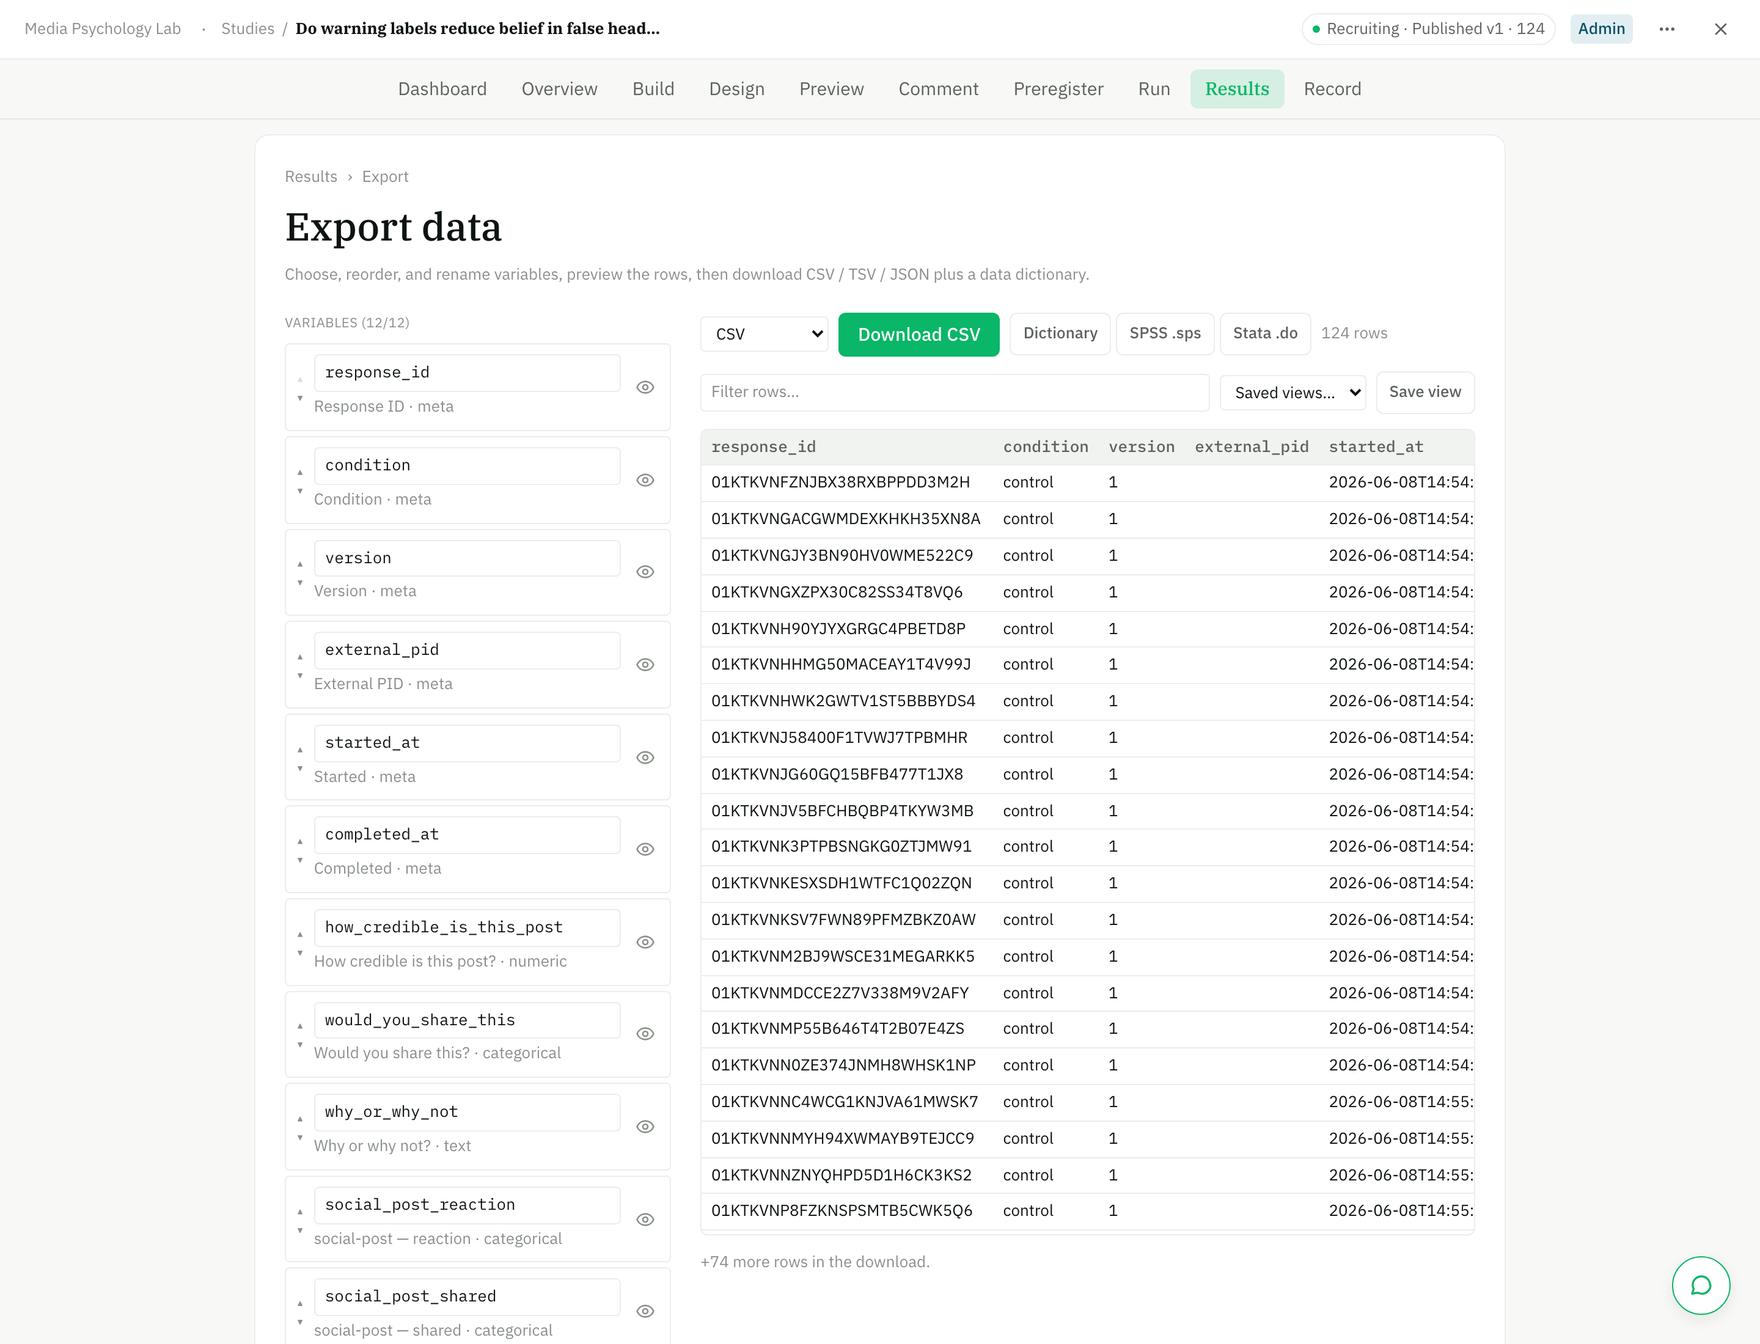
Task: Focus the Filter rows input field
Action: pos(955,392)
